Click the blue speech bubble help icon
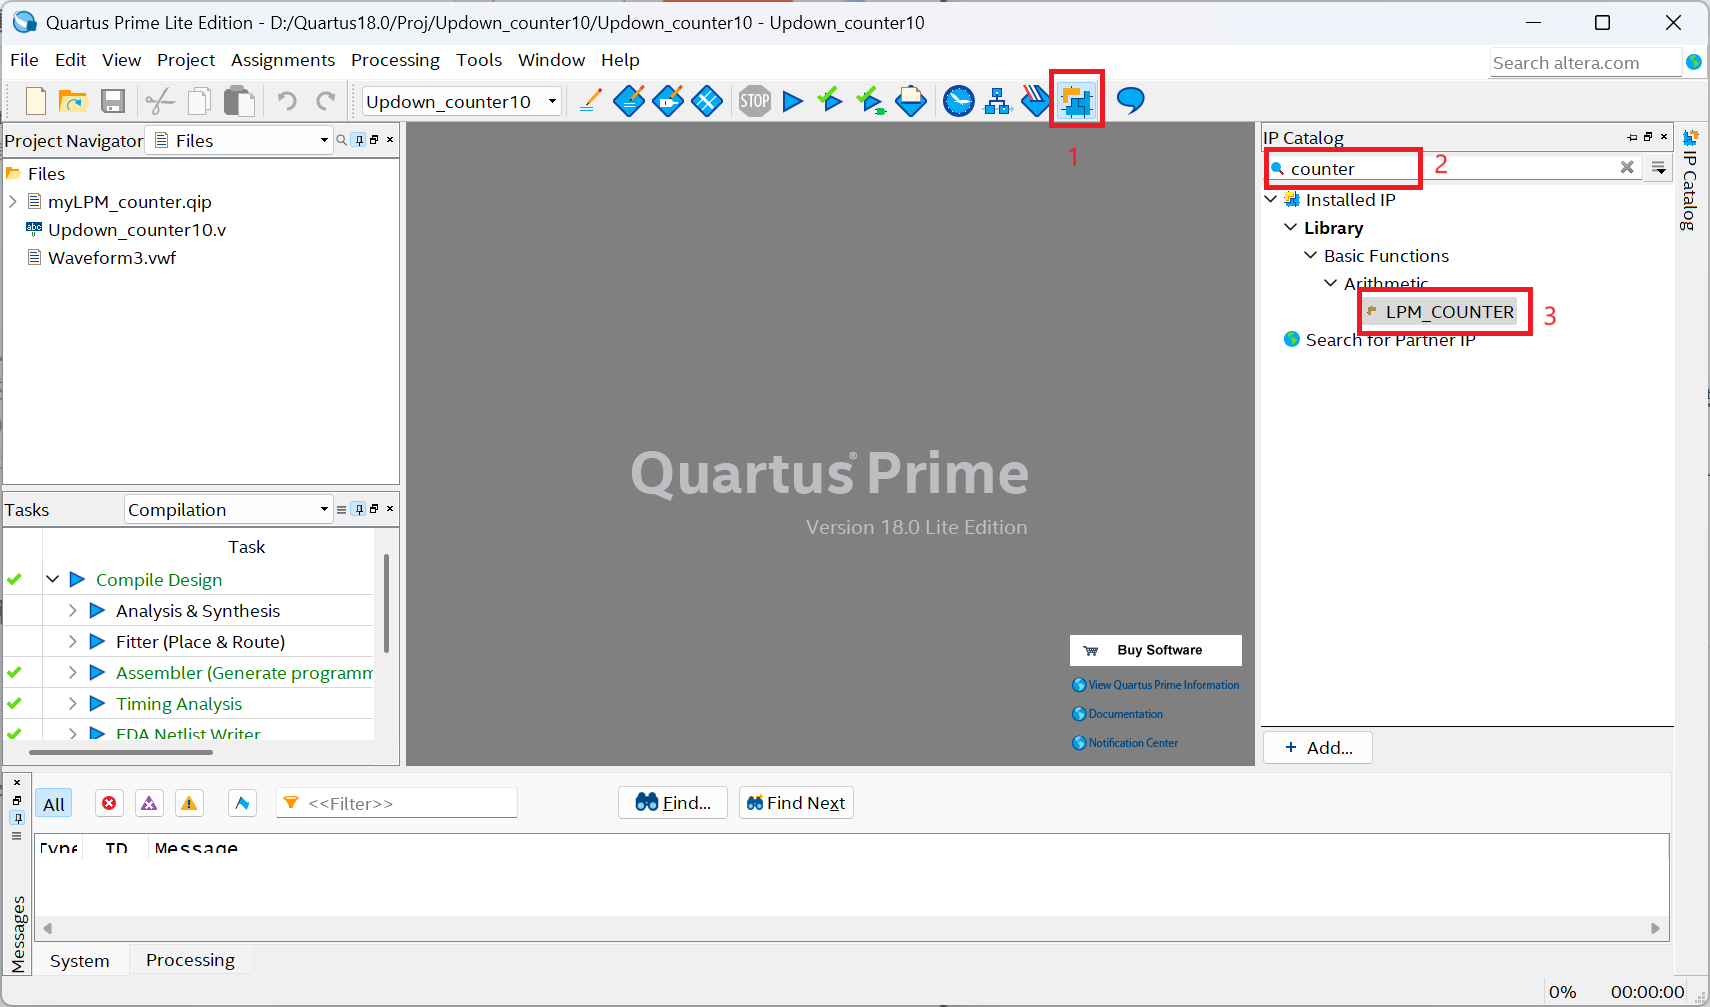Screen dimensions: 1710x1007 click(1130, 100)
